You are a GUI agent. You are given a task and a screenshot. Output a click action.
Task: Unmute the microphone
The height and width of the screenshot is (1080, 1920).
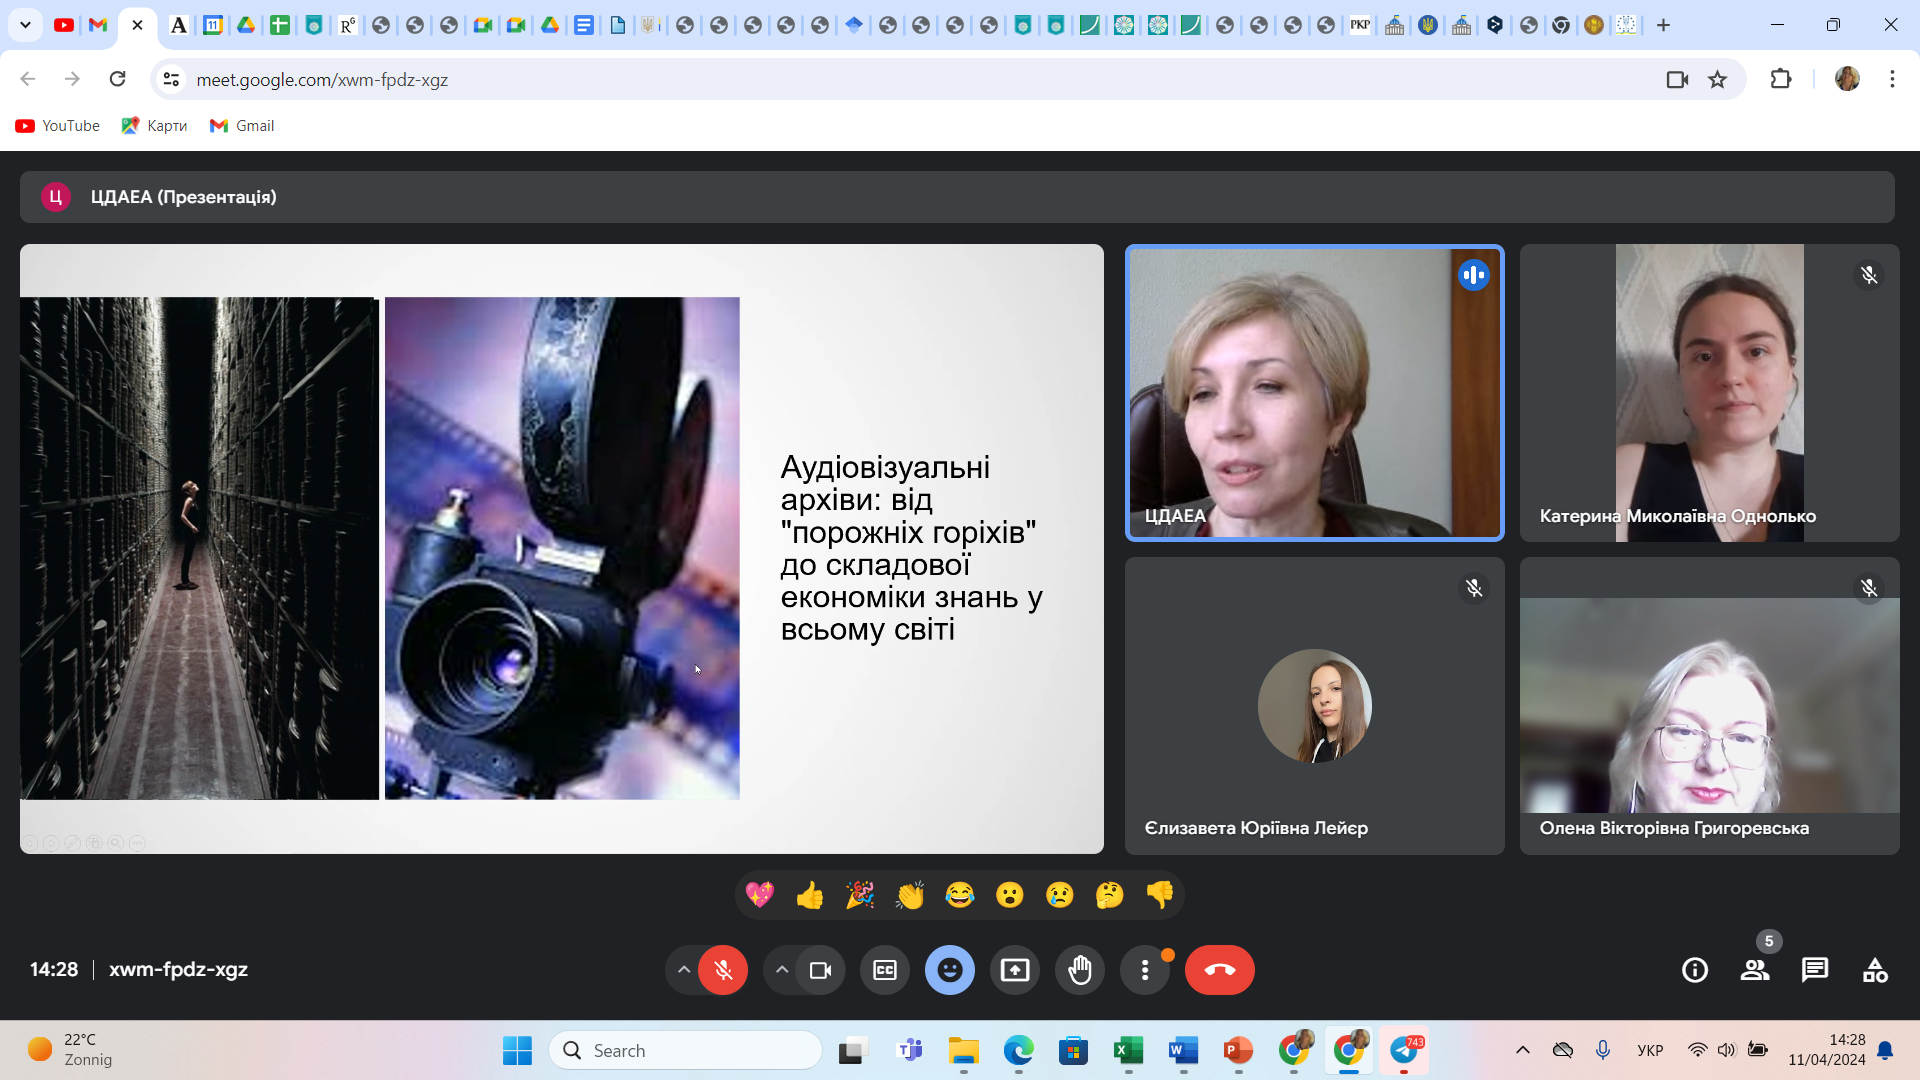[723, 970]
